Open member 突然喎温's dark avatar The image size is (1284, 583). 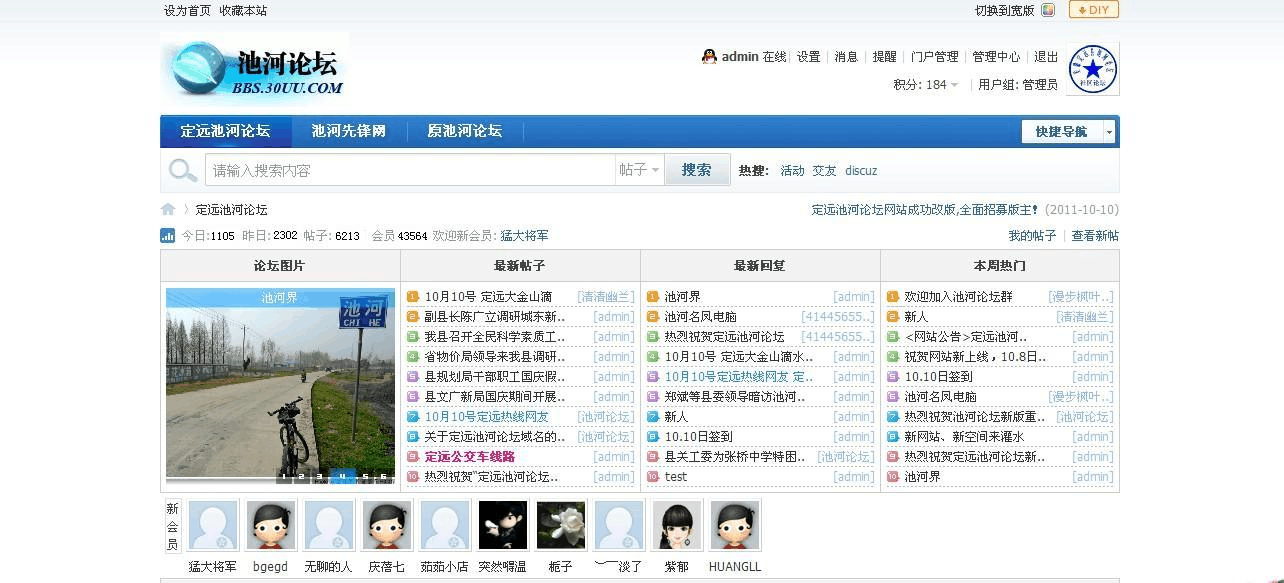pos(503,525)
